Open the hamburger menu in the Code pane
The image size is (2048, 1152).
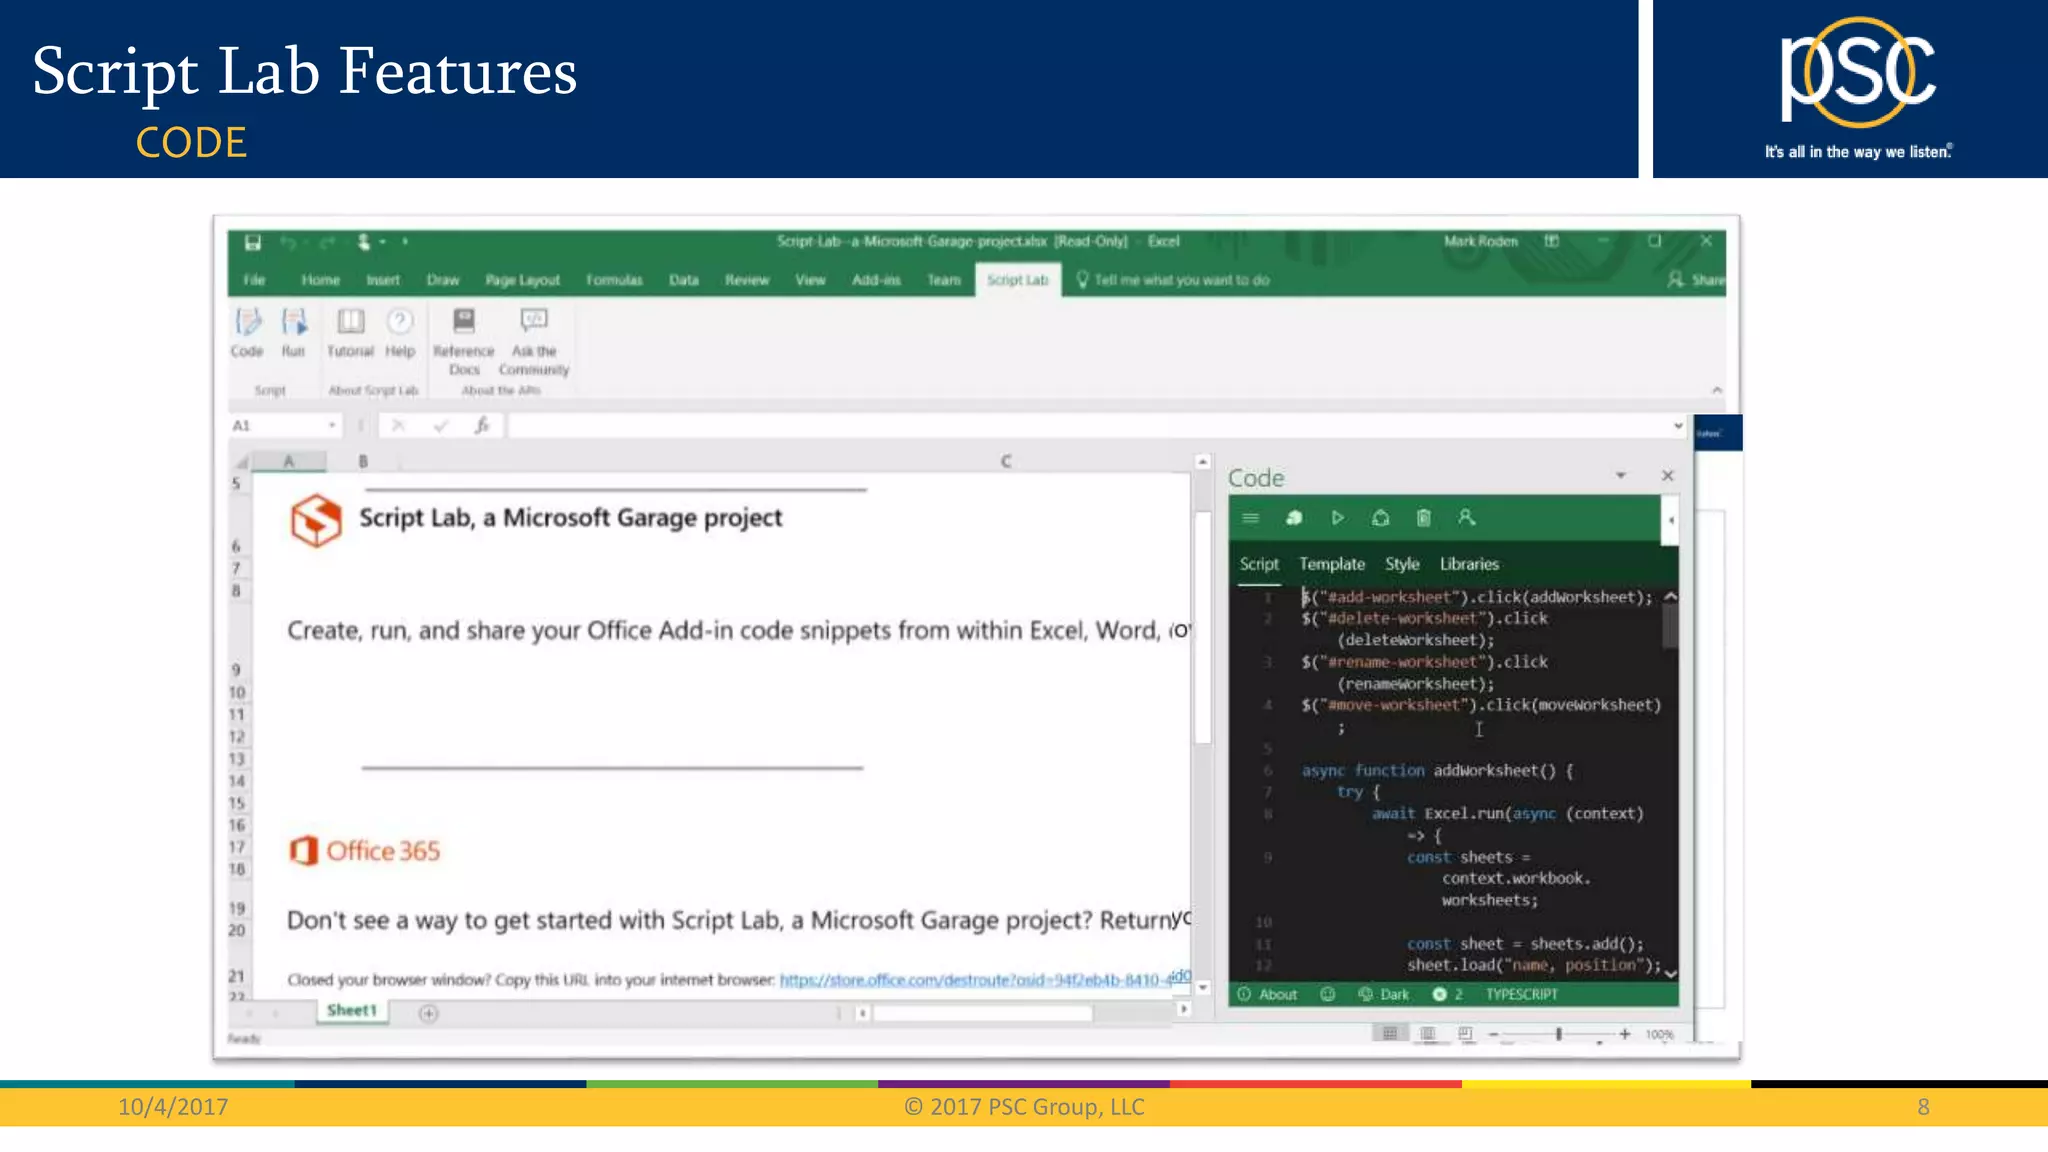pyautogui.click(x=1250, y=518)
